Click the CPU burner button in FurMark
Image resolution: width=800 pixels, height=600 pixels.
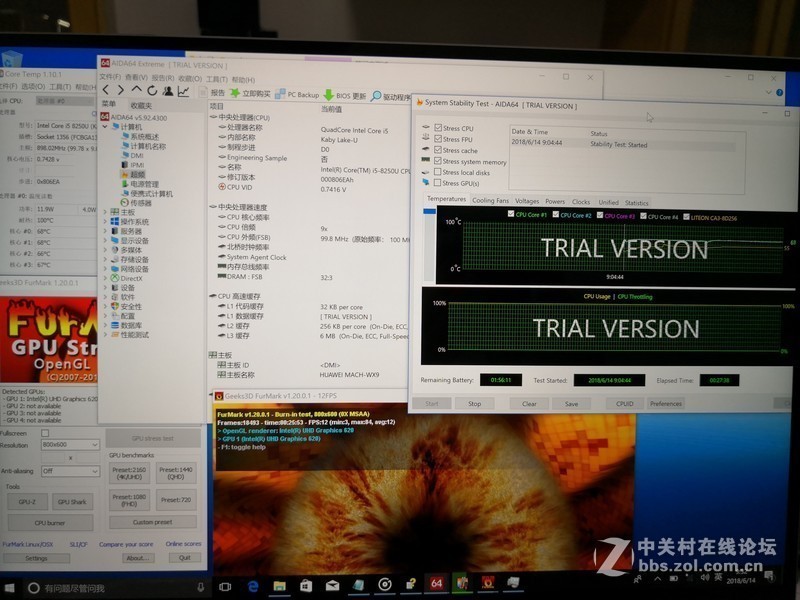click(50, 523)
